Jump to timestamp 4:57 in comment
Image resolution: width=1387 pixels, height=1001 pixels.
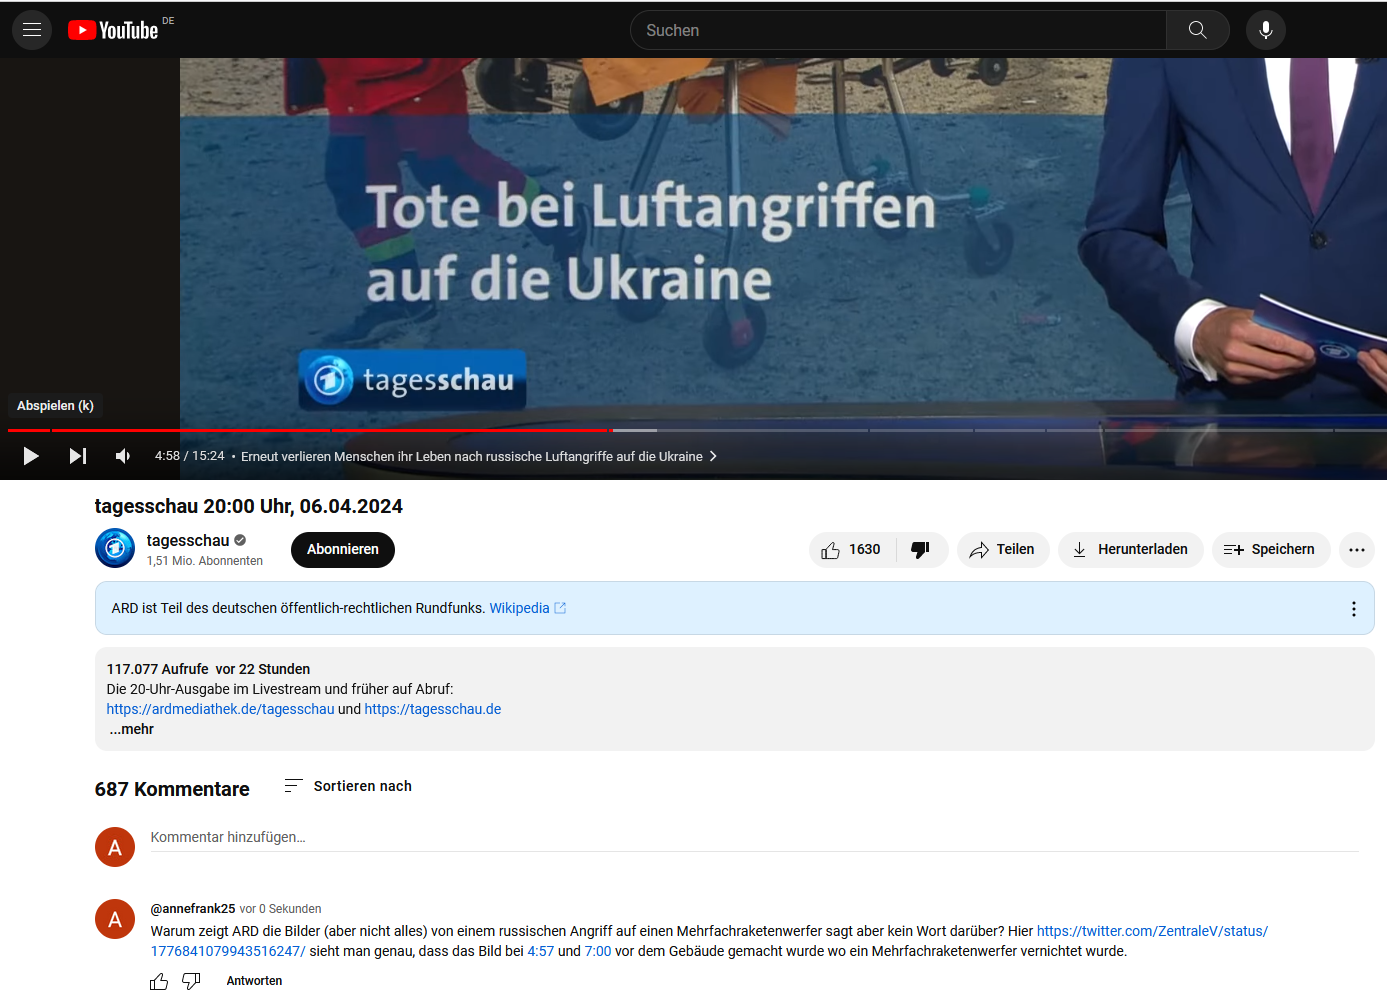point(541,951)
